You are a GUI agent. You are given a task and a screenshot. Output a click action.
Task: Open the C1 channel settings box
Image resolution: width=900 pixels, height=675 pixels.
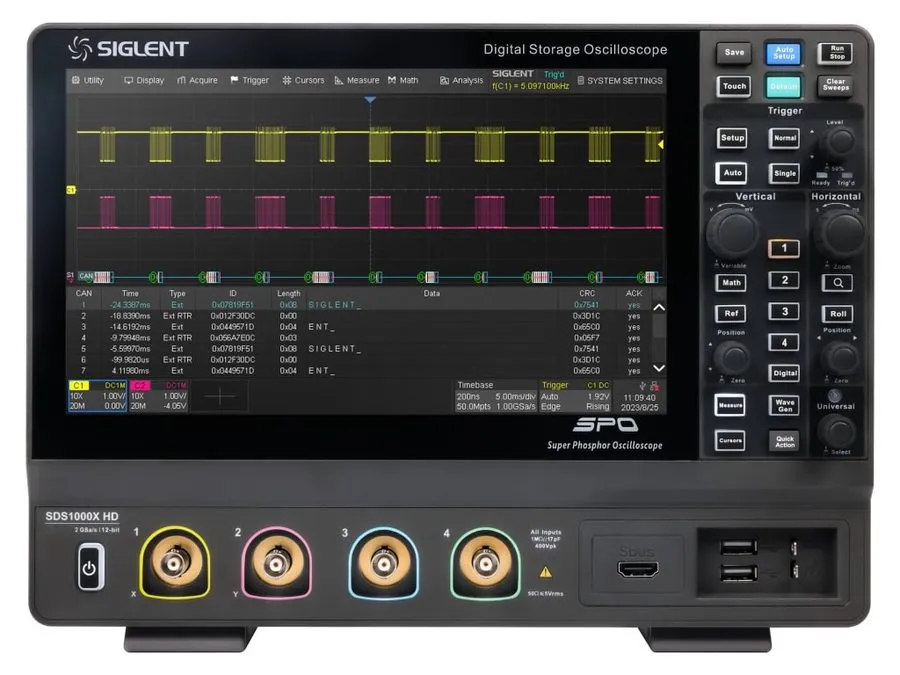point(97,395)
